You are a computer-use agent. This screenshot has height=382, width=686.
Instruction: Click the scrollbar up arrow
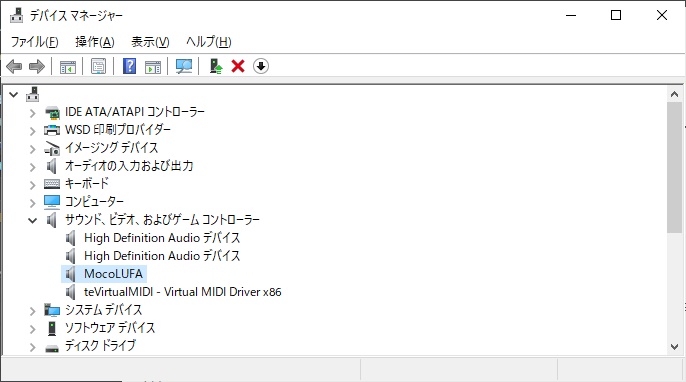(x=674, y=94)
